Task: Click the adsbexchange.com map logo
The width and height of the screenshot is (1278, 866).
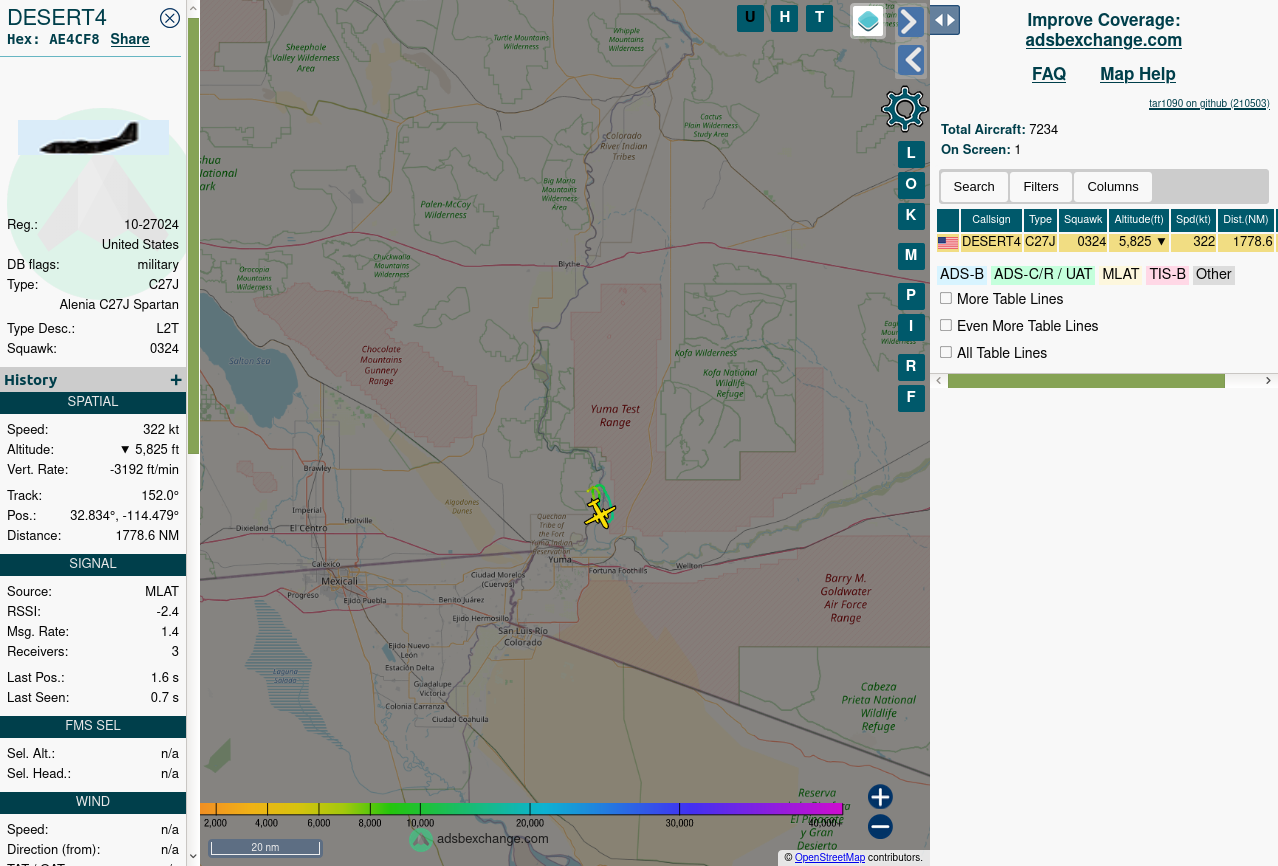Action: point(479,839)
